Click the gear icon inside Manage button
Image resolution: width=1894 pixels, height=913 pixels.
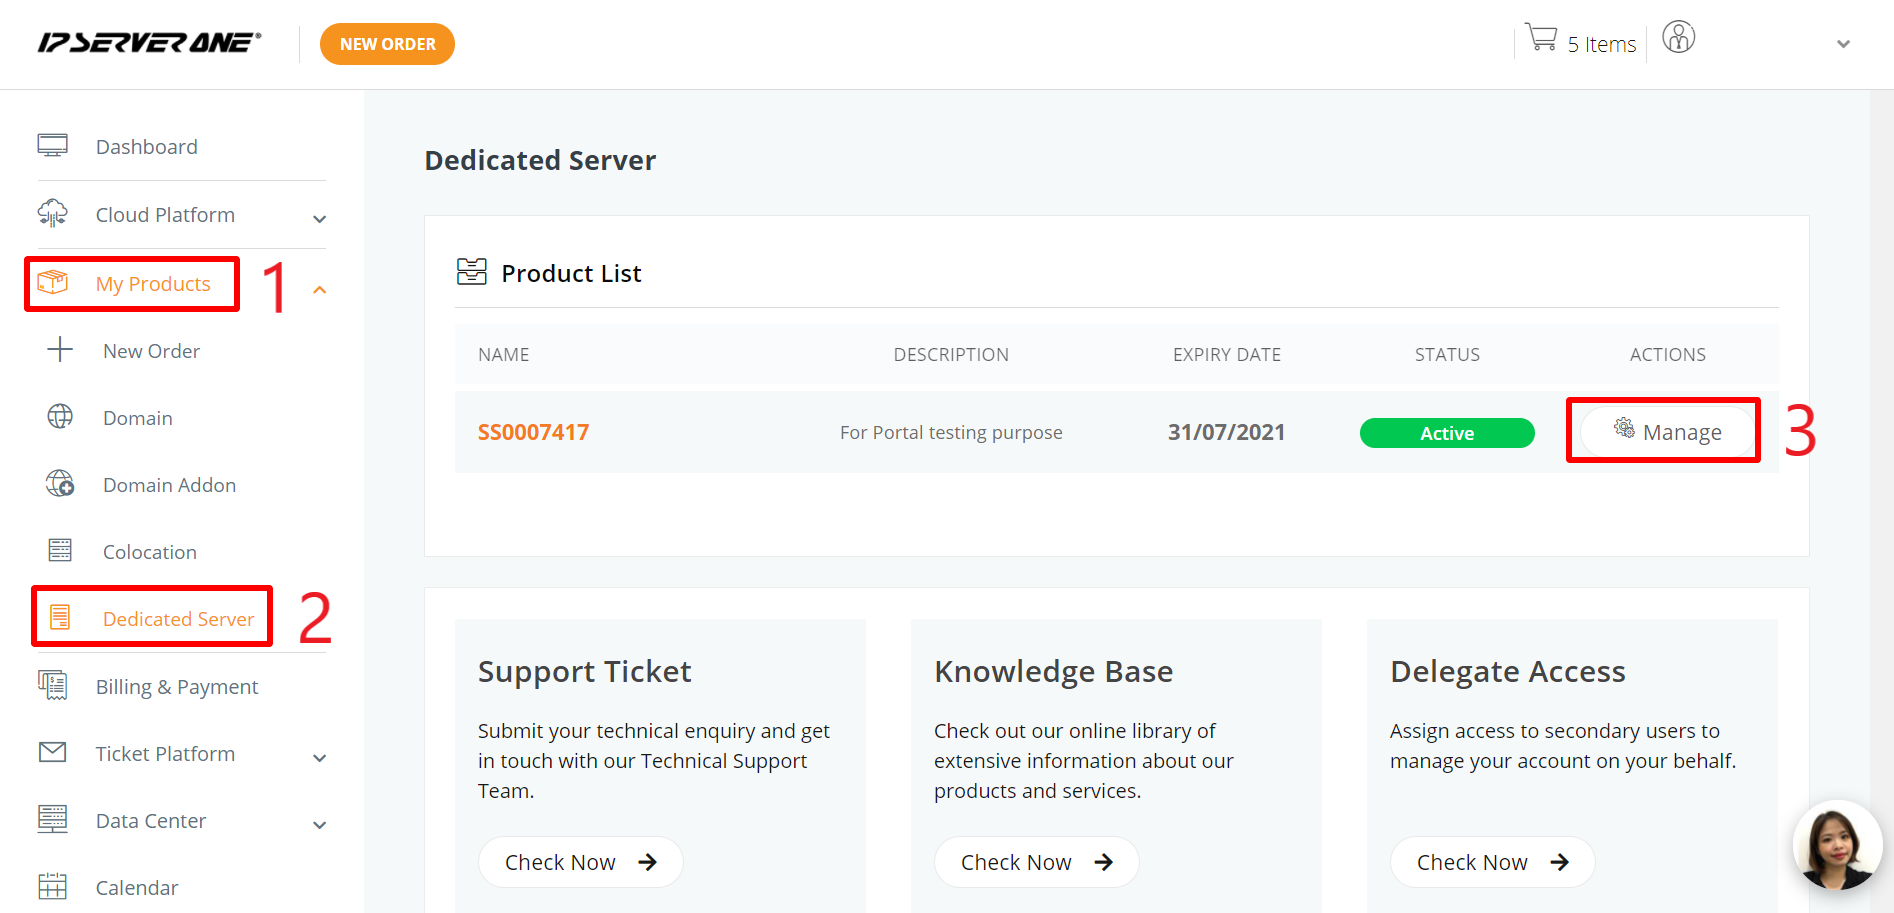[1624, 431]
